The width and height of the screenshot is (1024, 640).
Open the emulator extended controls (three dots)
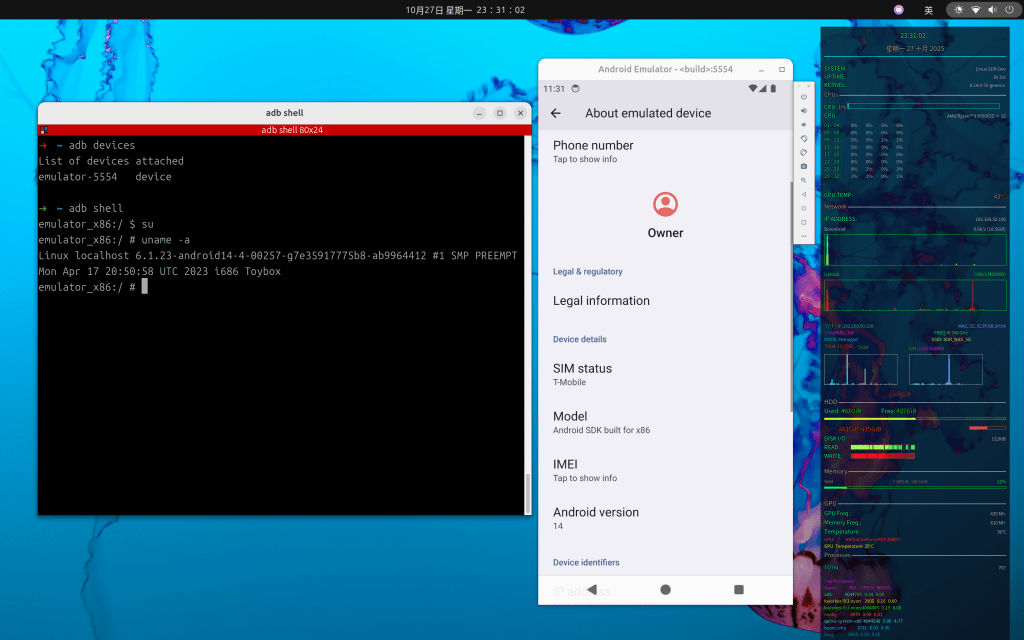[x=804, y=236]
